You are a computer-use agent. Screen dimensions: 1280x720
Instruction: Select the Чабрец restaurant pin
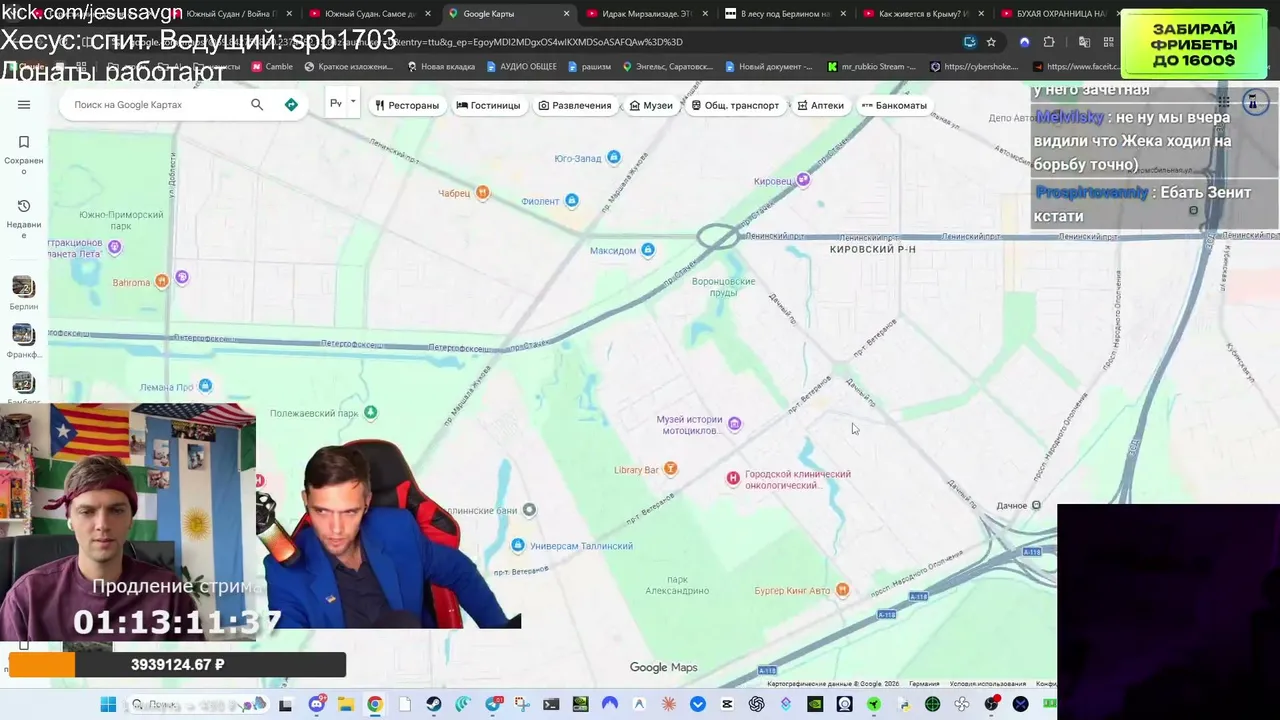(483, 192)
